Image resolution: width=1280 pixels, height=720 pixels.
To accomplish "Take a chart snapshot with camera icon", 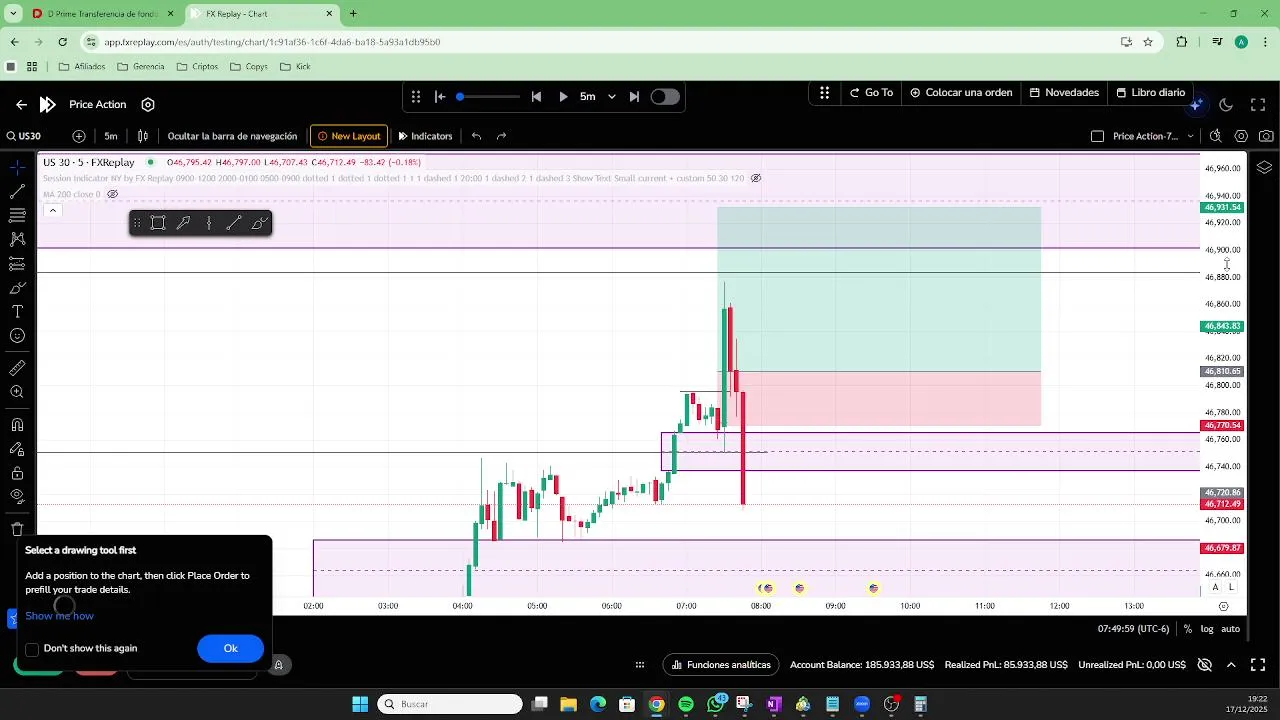I will point(1266,136).
